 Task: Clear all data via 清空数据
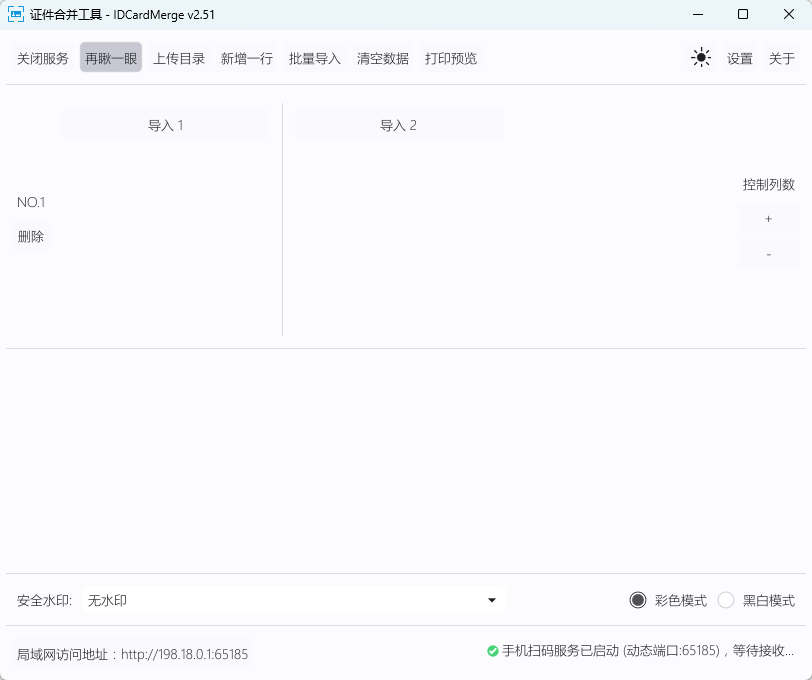click(383, 58)
